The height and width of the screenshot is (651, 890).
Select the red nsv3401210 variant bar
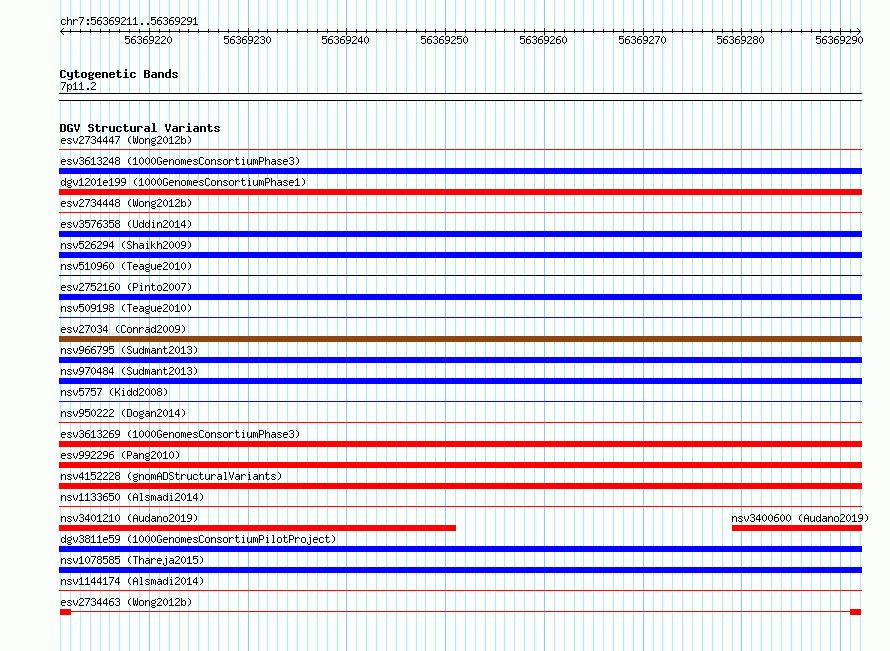[257, 528]
